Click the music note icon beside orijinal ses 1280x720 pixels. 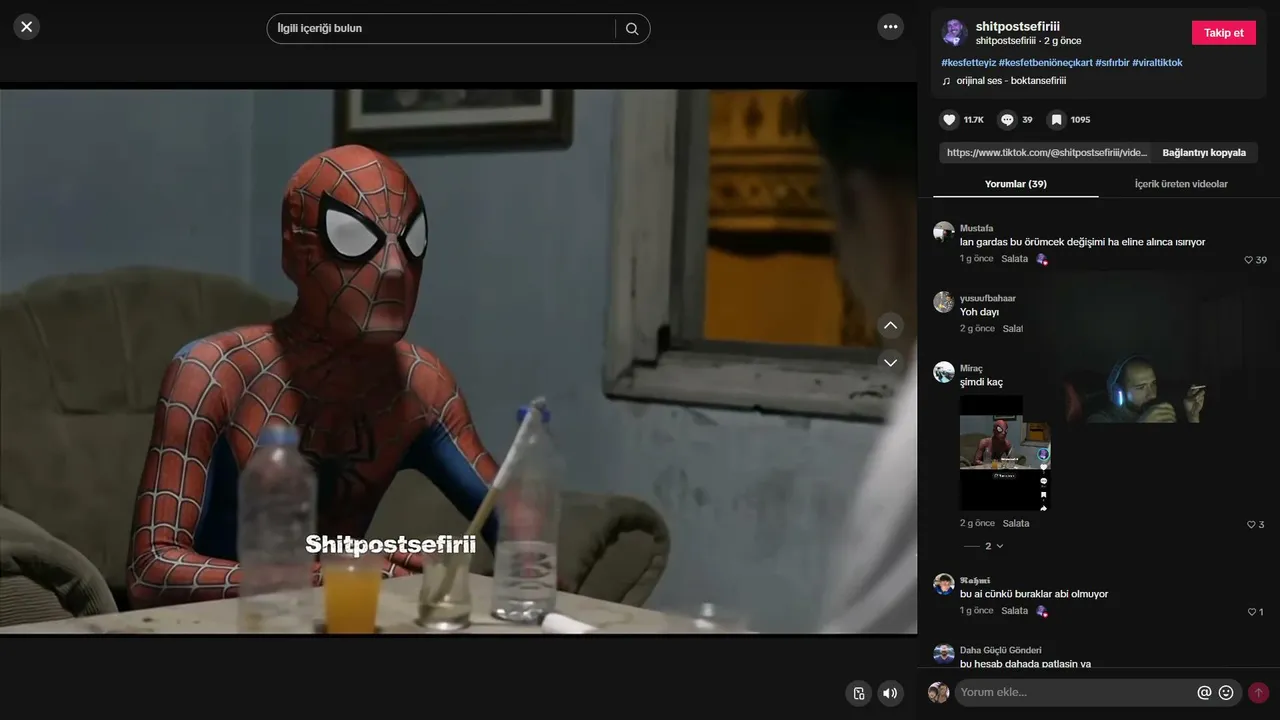(x=946, y=81)
